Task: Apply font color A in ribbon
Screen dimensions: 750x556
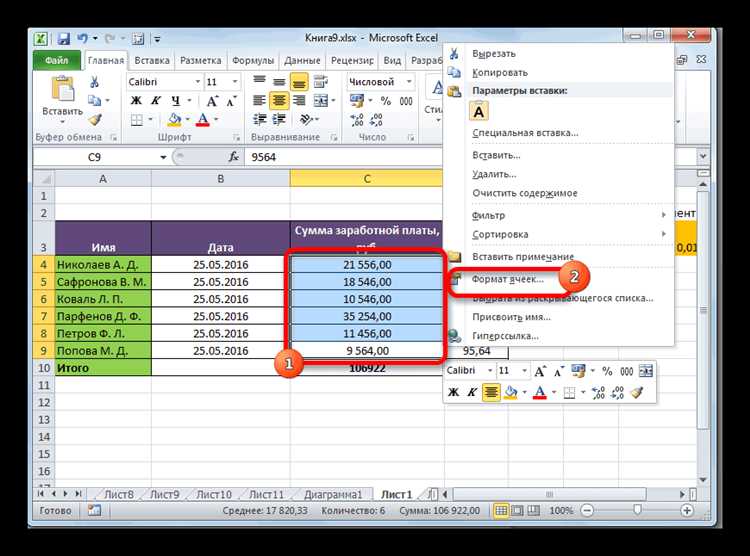Action: click(x=203, y=120)
